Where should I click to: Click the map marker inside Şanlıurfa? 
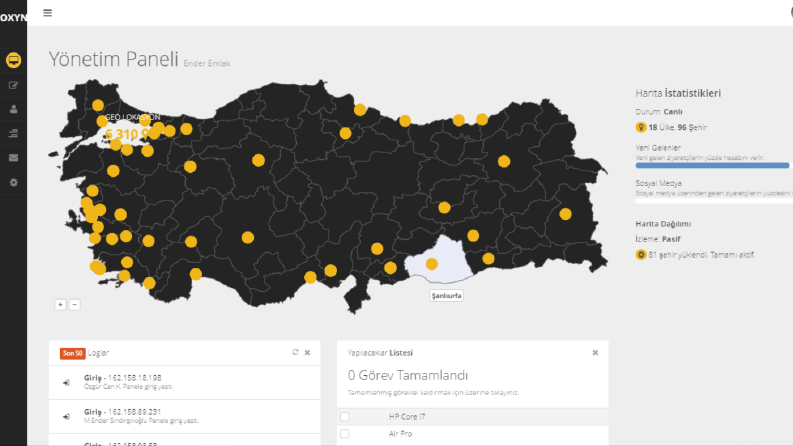431,264
